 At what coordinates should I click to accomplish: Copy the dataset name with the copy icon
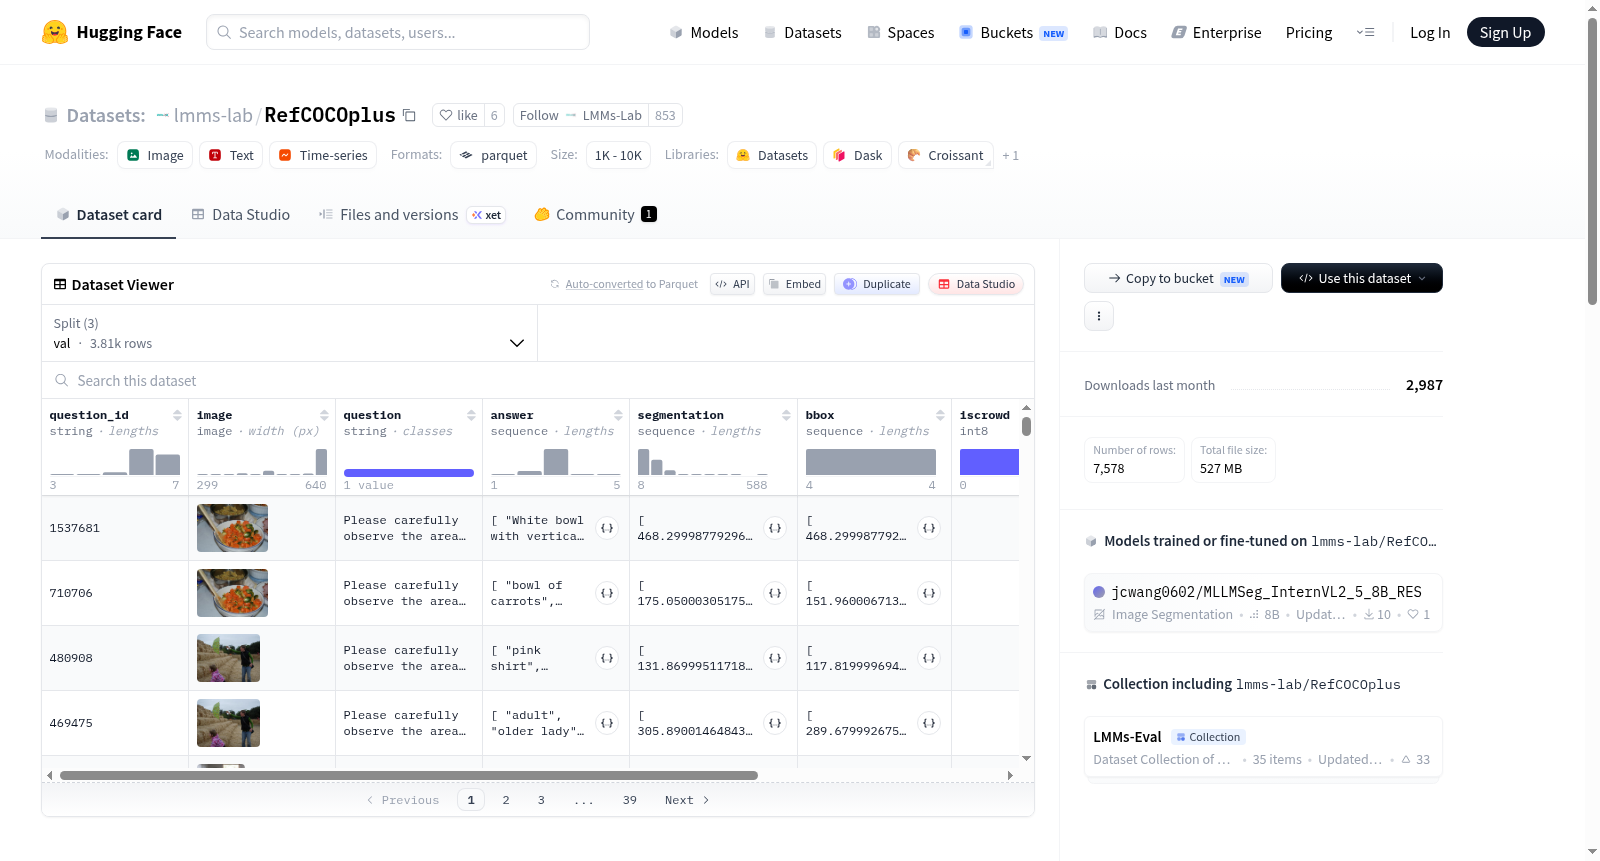tap(409, 115)
